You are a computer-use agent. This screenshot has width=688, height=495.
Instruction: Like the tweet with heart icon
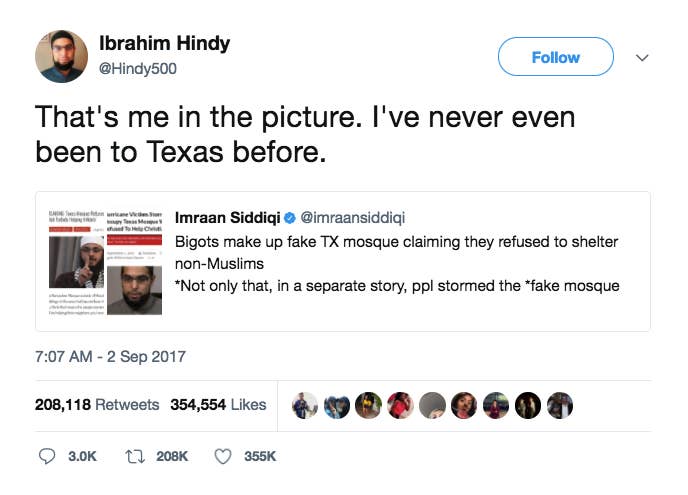coord(223,457)
